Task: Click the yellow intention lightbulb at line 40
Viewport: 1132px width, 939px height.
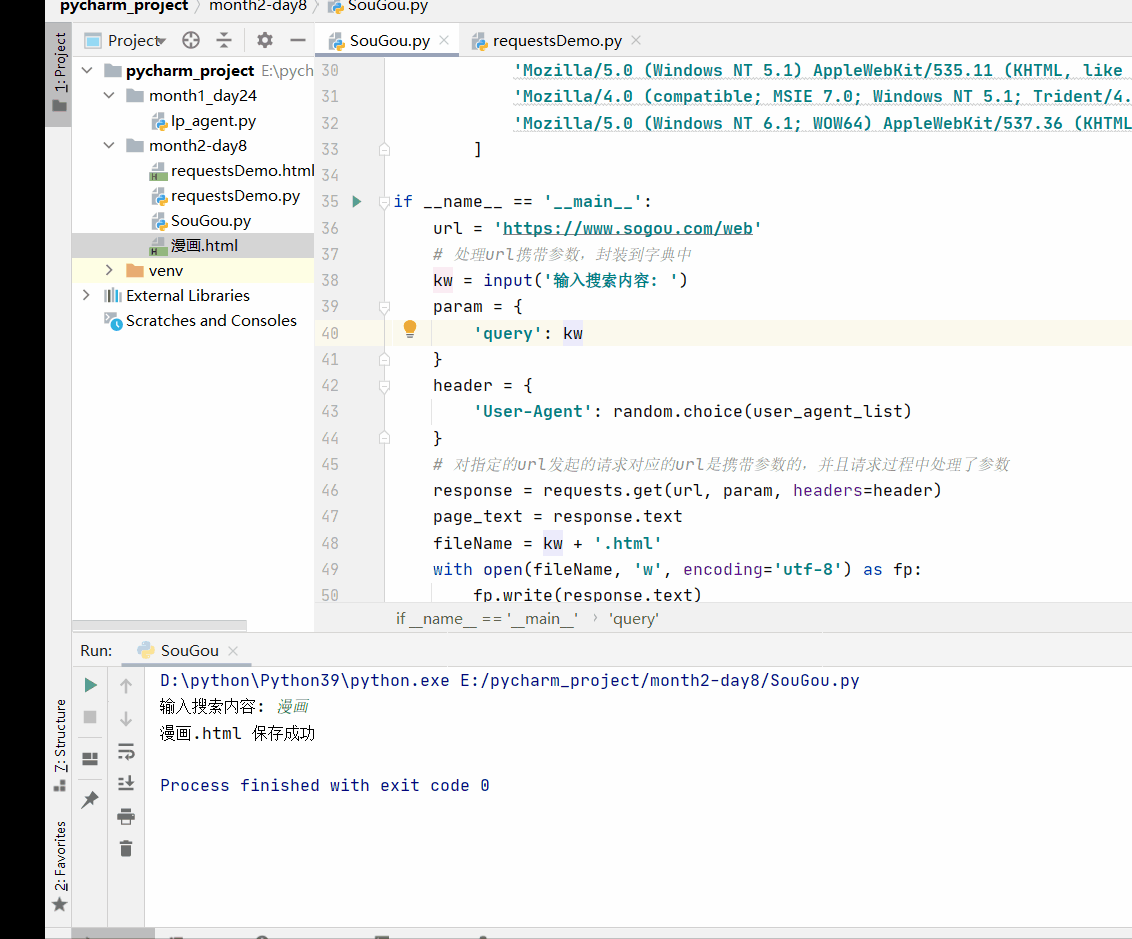Action: tap(409, 330)
